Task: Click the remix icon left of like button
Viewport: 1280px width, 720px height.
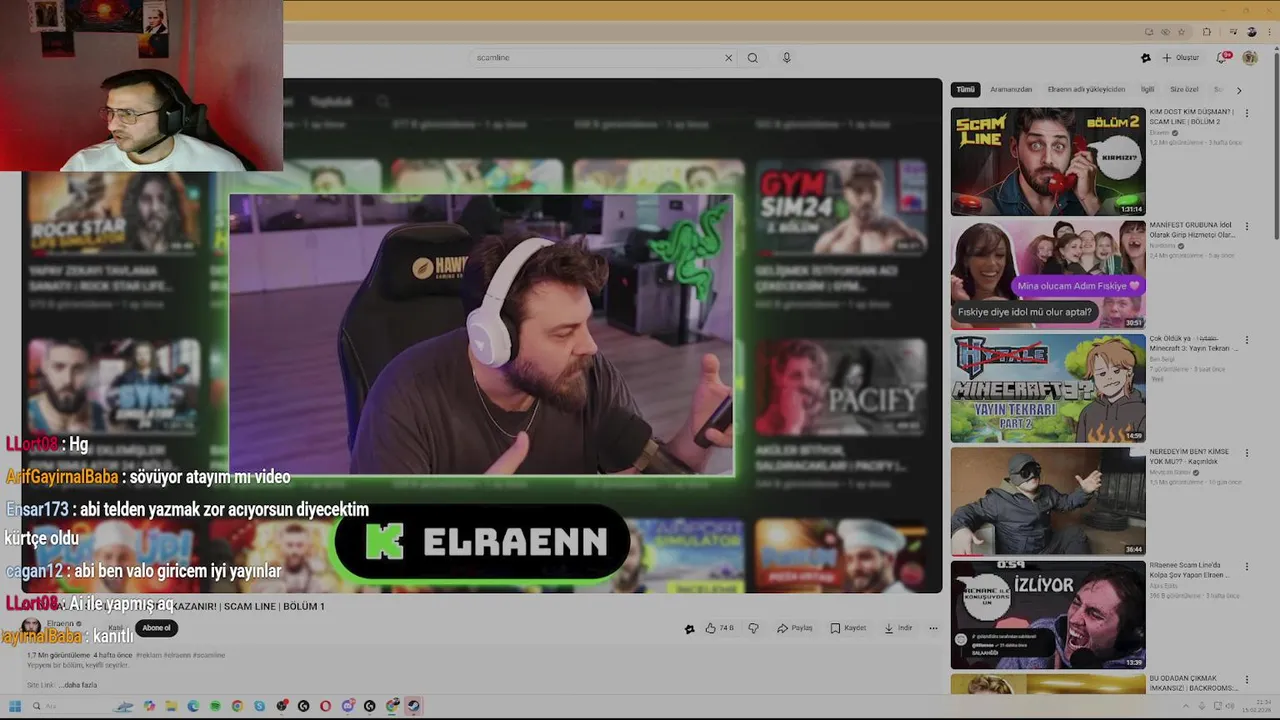Action: (x=689, y=629)
